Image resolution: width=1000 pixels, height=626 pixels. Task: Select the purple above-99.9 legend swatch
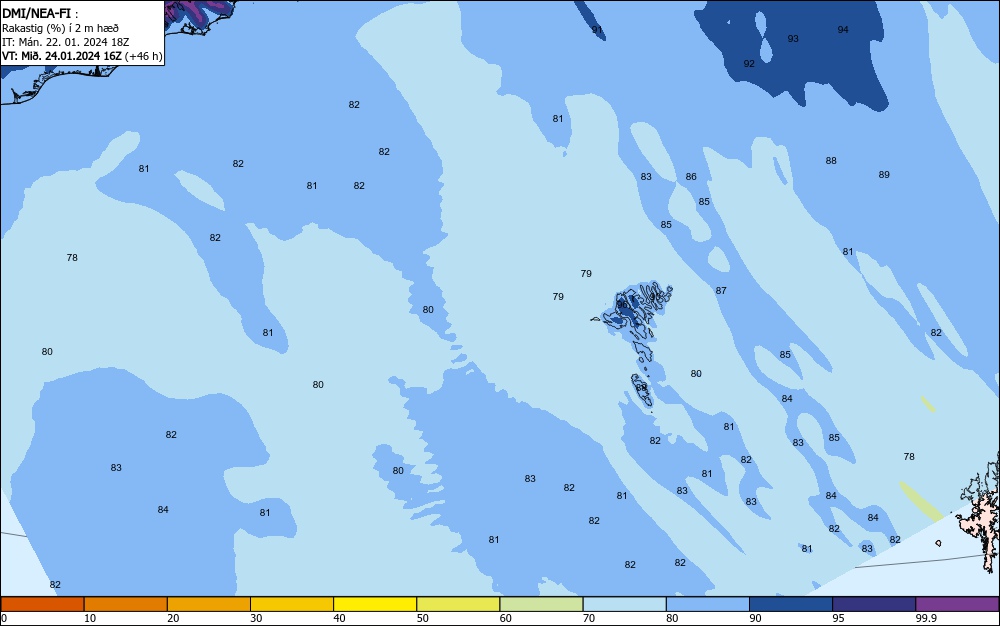coord(957,604)
